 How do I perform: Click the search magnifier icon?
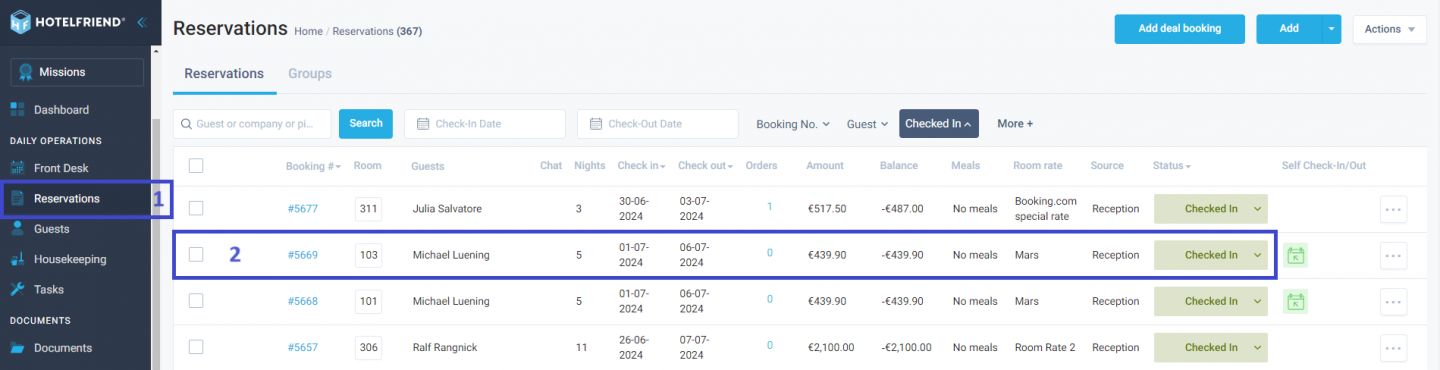pos(187,124)
